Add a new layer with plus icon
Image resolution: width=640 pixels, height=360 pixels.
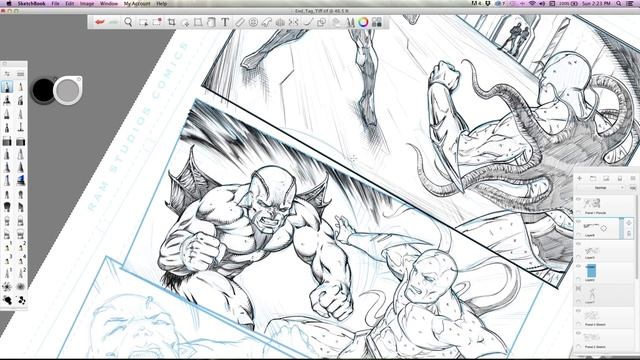pyautogui.click(x=580, y=178)
